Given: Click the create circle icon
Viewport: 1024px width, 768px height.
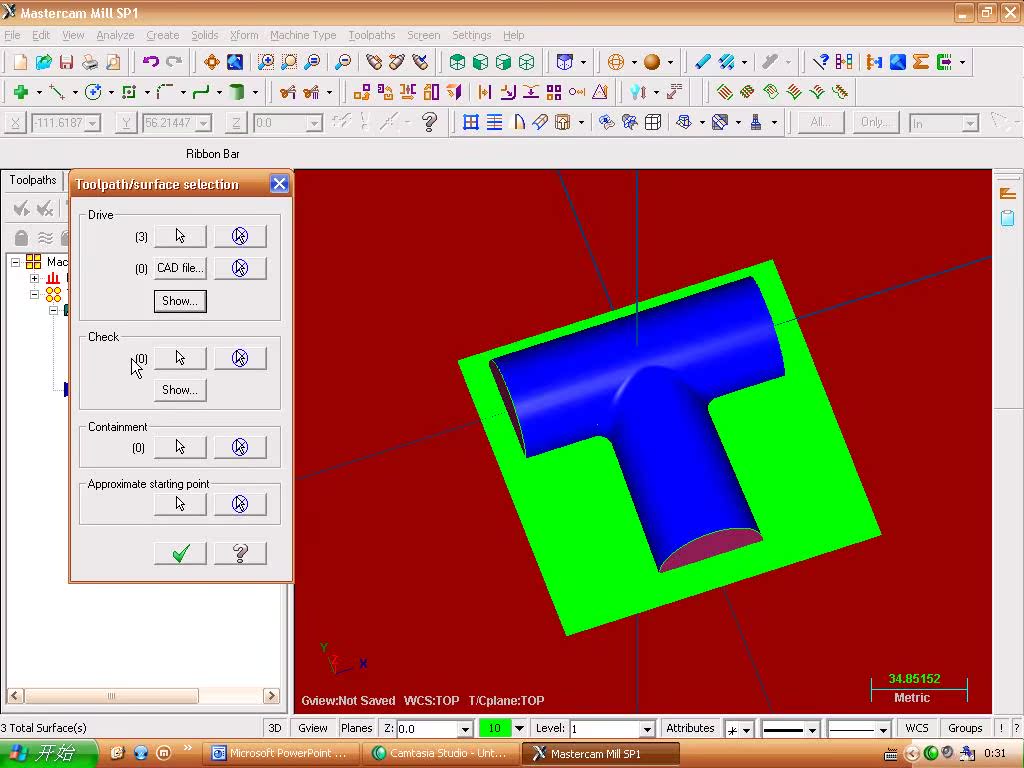Looking at the screenshot, I should coord(93,92).
